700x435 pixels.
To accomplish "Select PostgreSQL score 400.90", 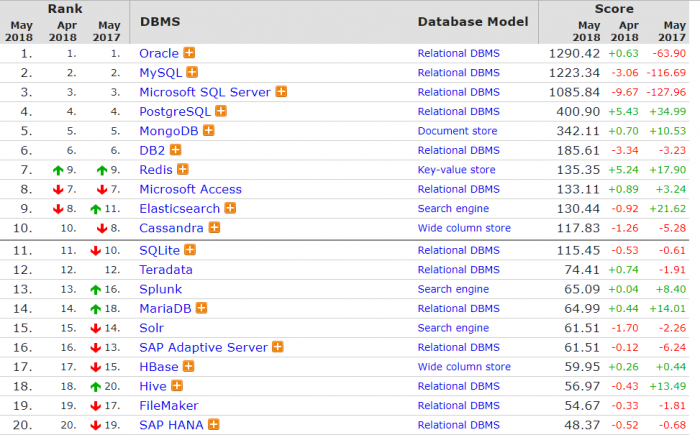I will click(x=578, y=112).
